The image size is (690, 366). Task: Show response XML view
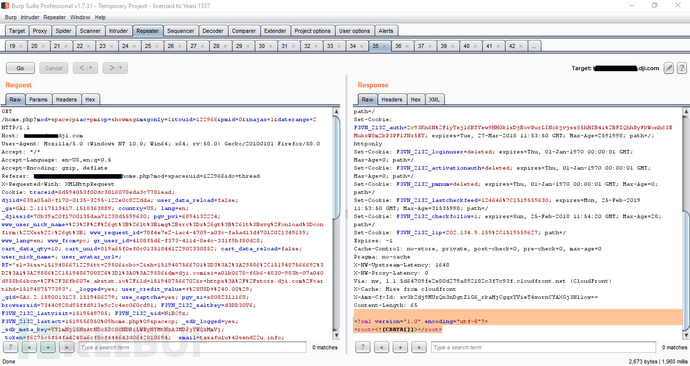click(434, 99)
